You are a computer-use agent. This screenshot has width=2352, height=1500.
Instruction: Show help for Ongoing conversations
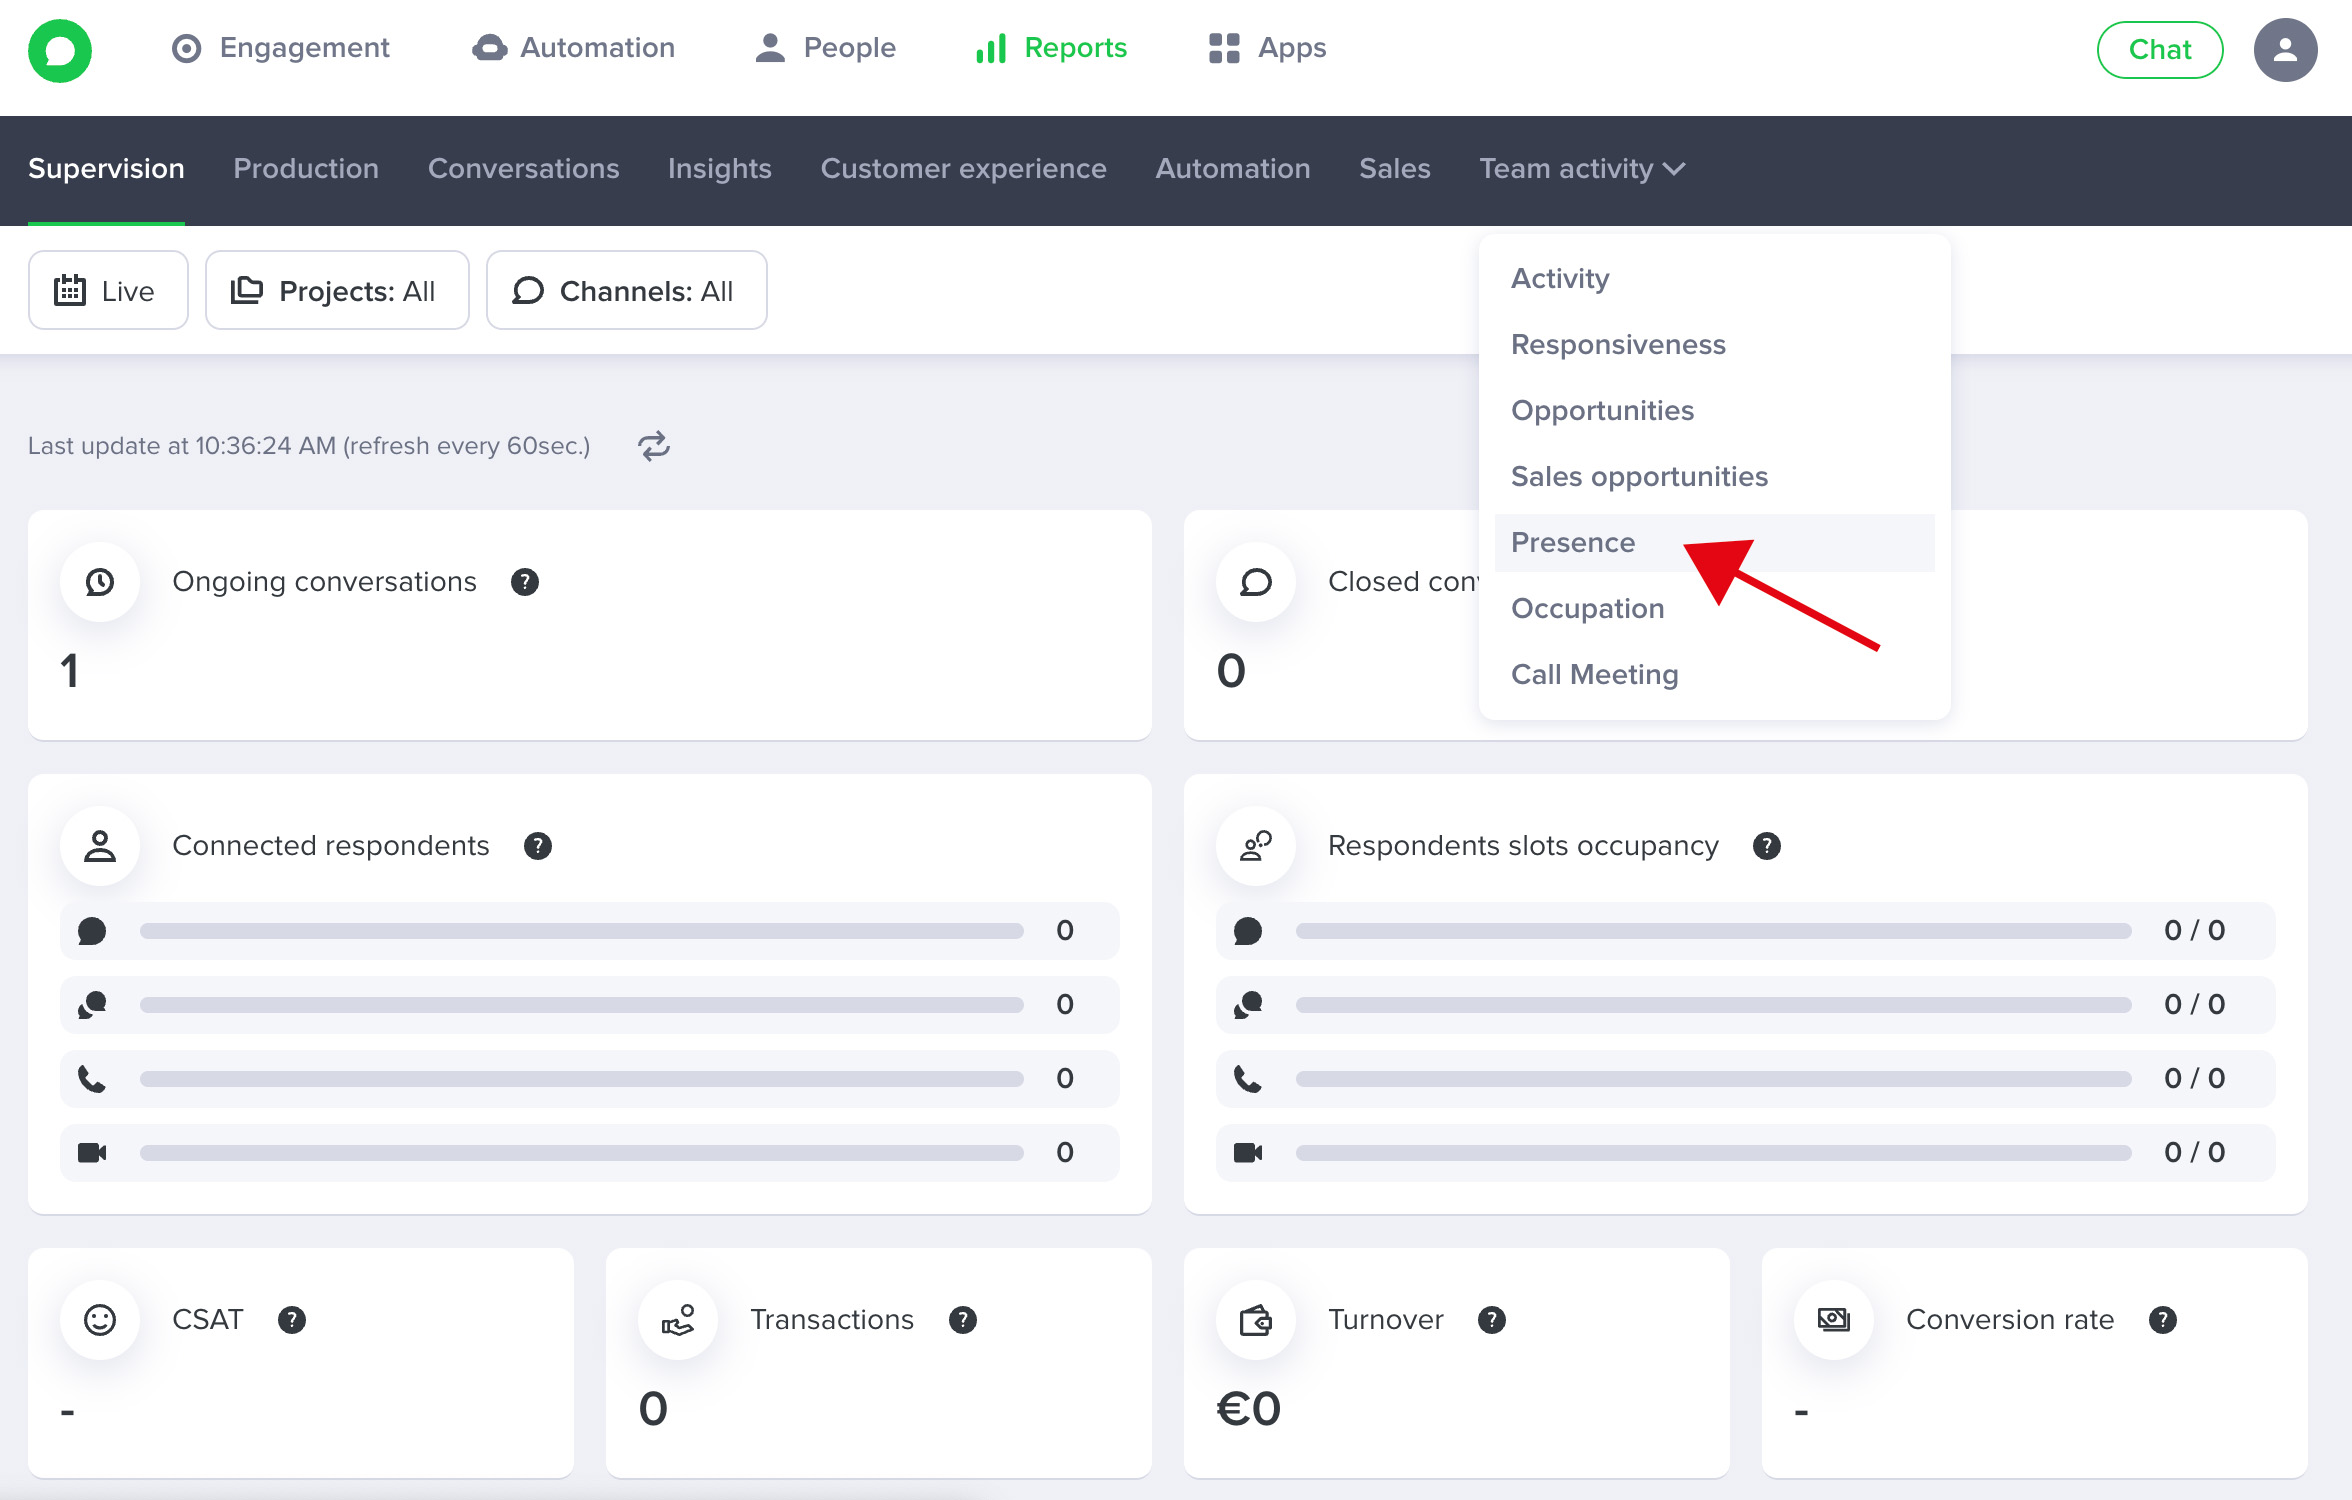525,582
